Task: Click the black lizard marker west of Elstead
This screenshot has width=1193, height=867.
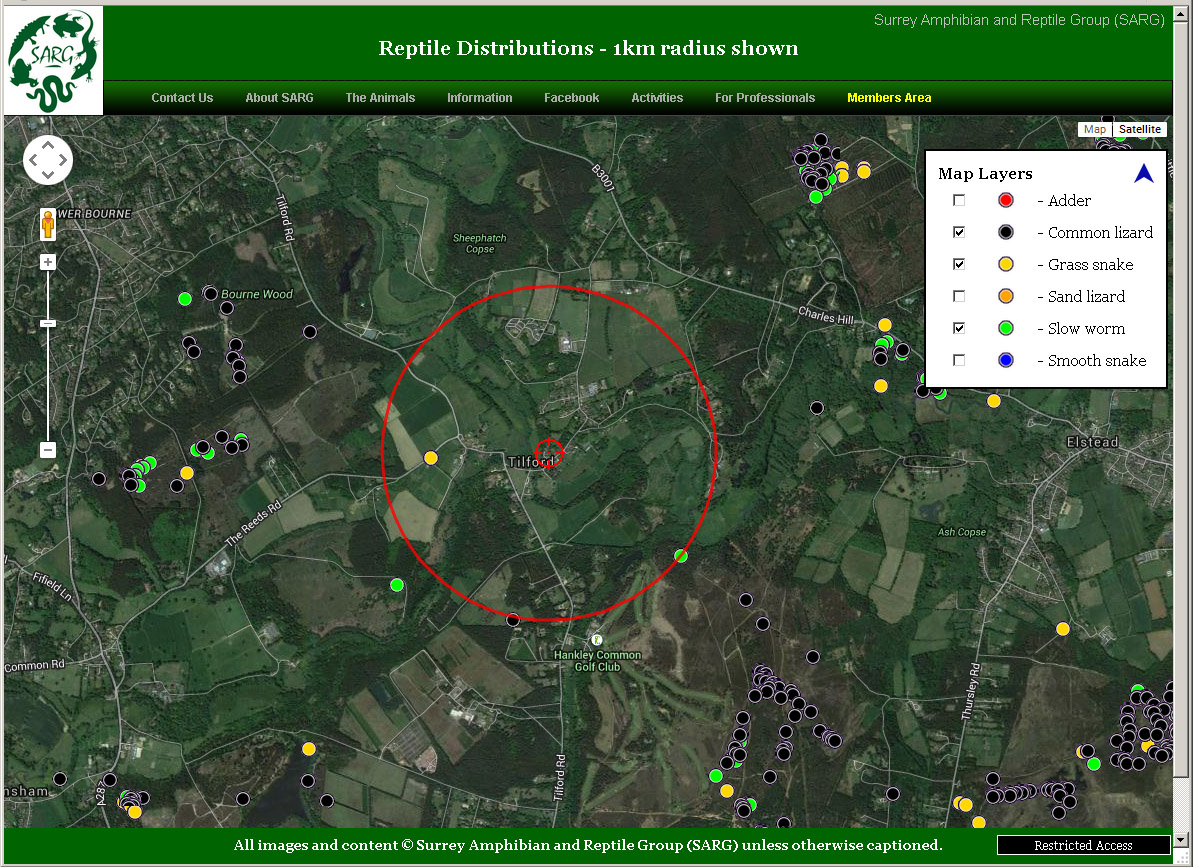Action: pos(816,408)
